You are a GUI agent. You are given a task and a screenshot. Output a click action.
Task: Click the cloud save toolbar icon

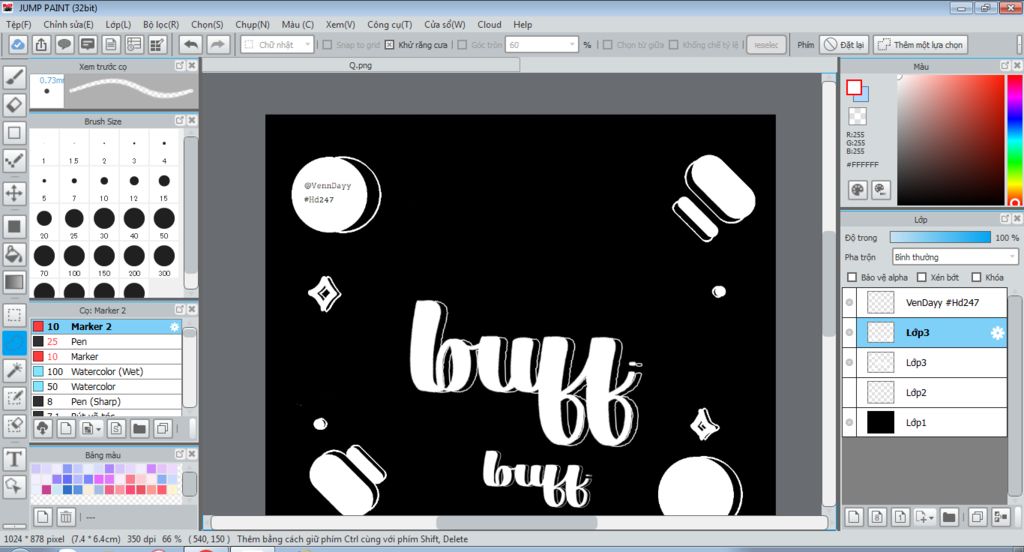(x=18, y=44)
